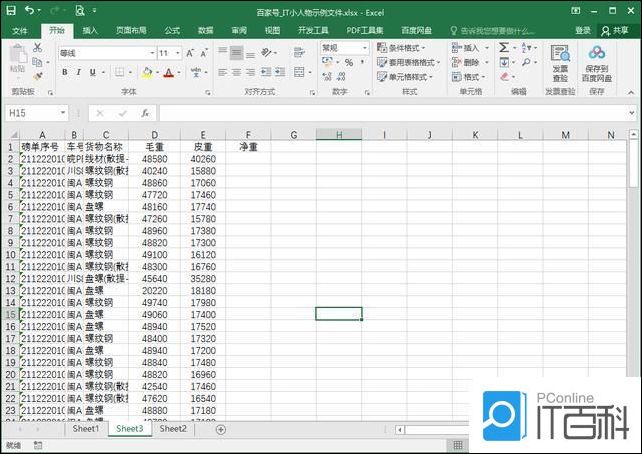Click the Clear eraser icon

[x=504, y=77]
